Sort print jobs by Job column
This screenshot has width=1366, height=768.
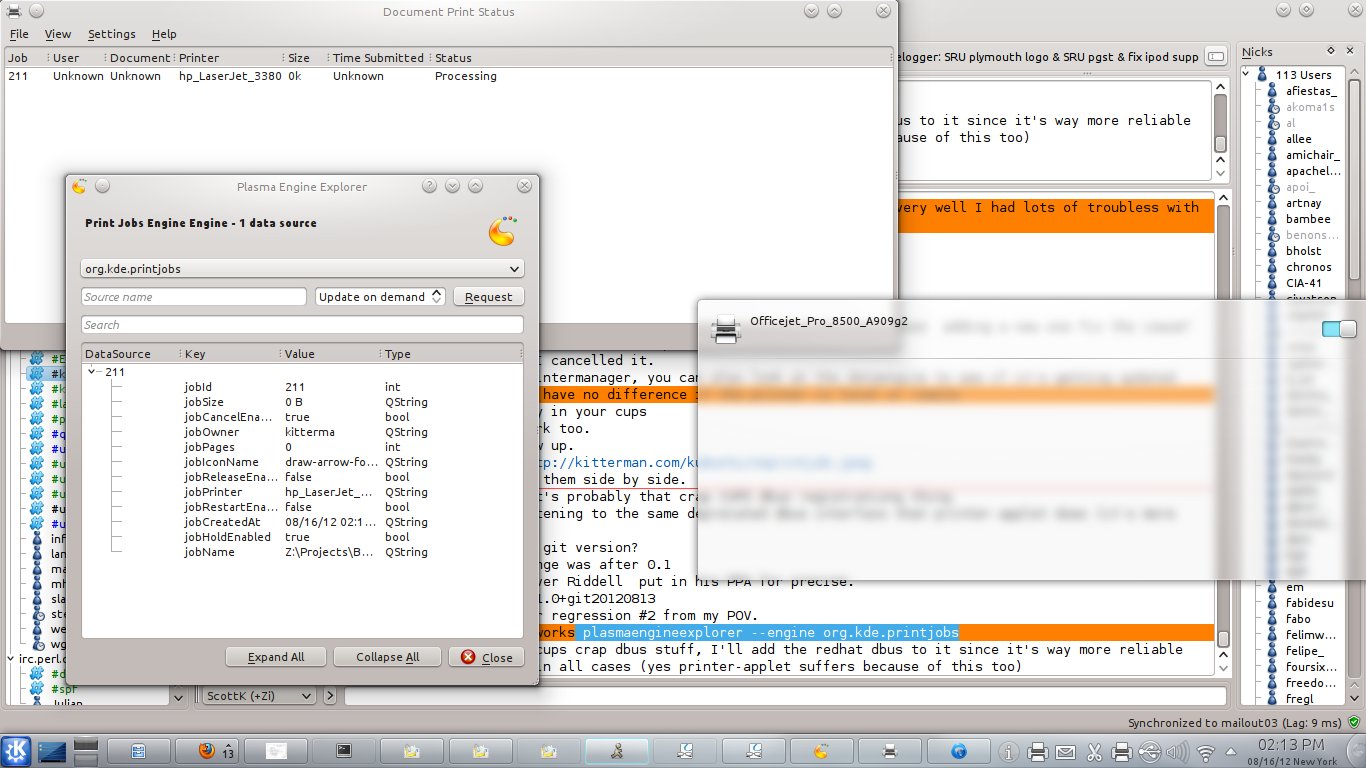tap(27, 58)
